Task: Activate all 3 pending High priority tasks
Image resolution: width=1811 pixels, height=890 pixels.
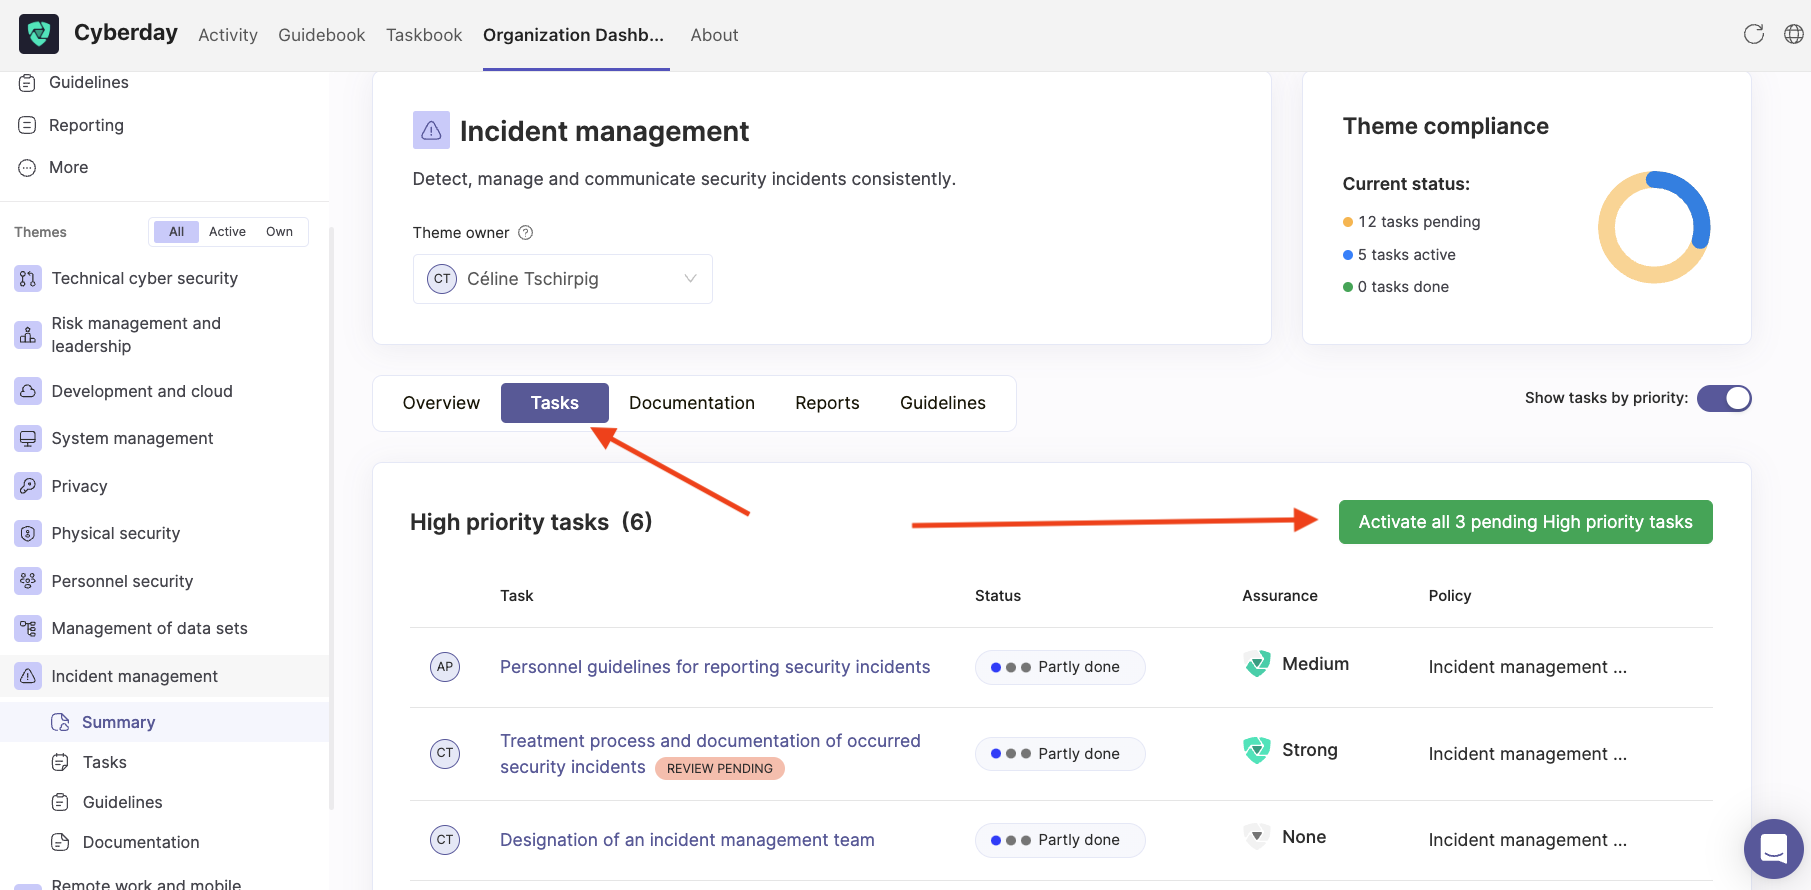Action: 1525,522
